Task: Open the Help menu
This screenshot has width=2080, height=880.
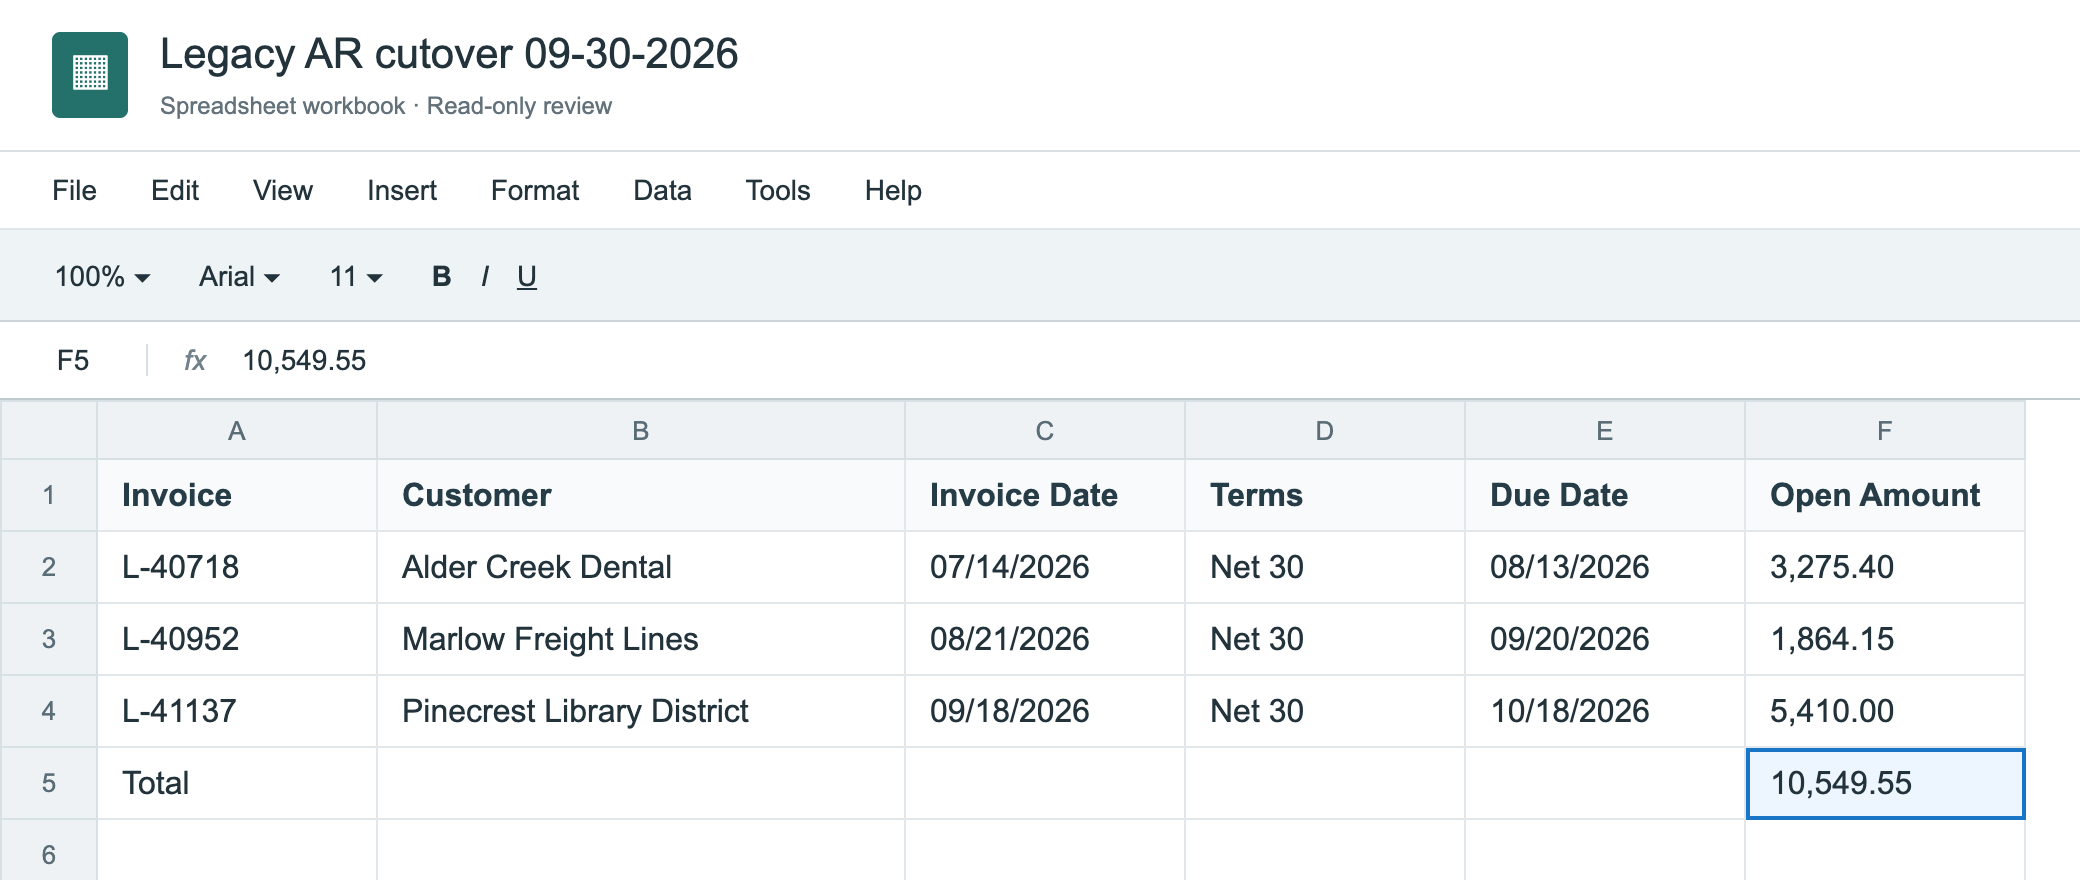Action: coord(893,190)
